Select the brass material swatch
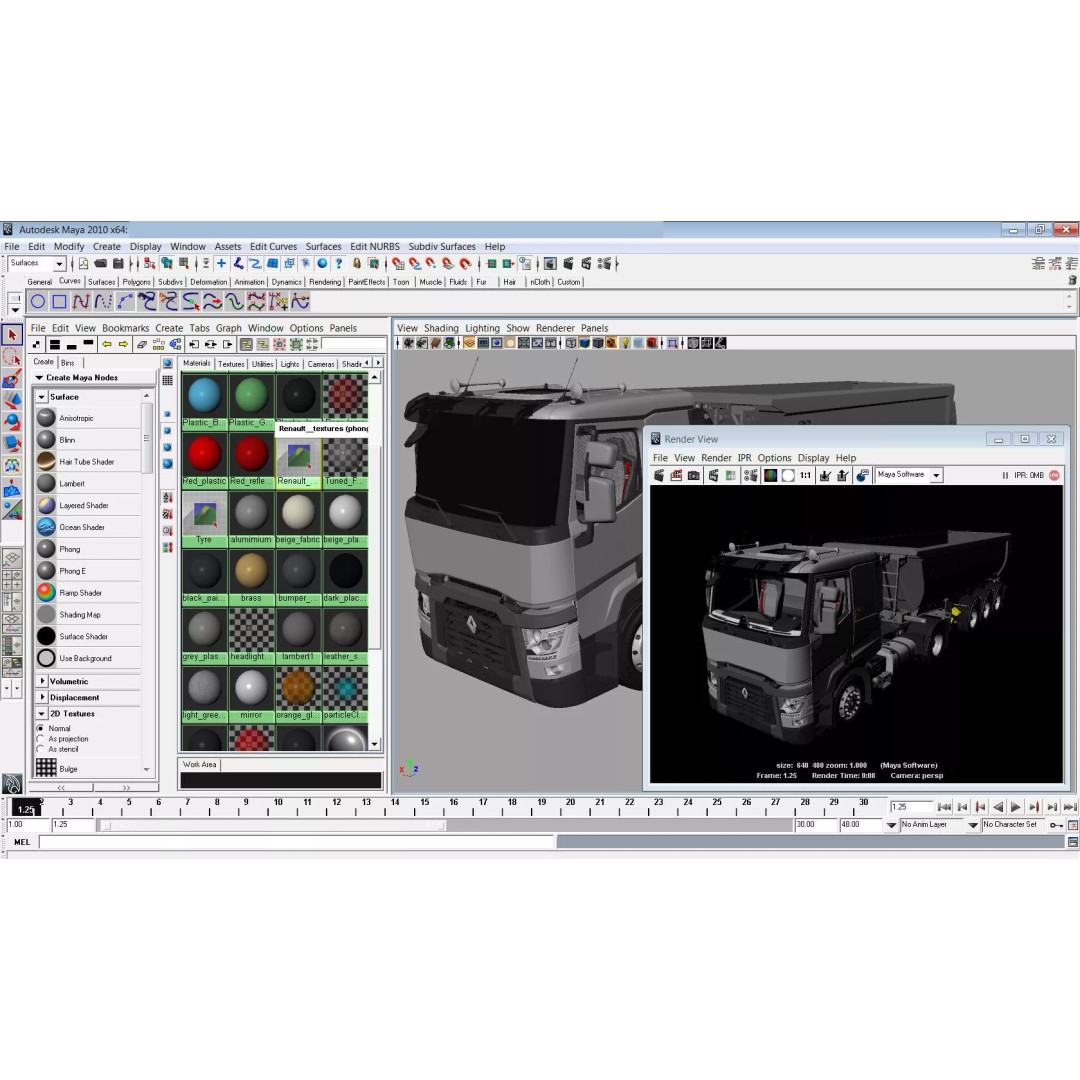This screenshot has width=1080, height=1080. pos(251,577)
